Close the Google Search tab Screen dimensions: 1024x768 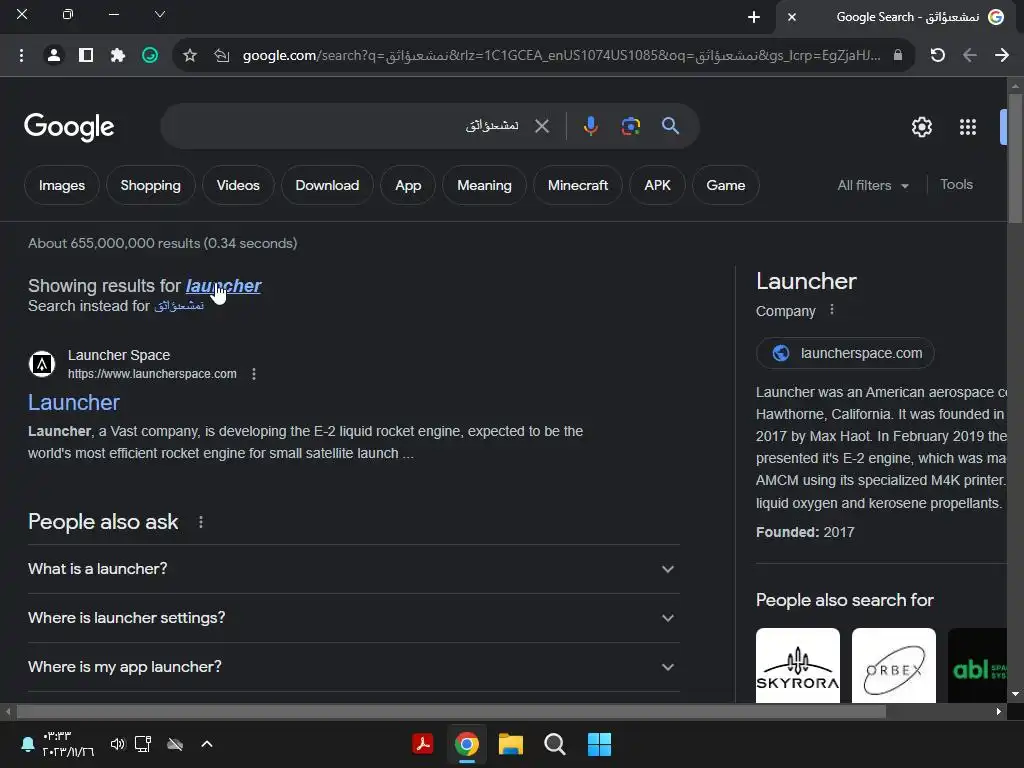(792, 17)
